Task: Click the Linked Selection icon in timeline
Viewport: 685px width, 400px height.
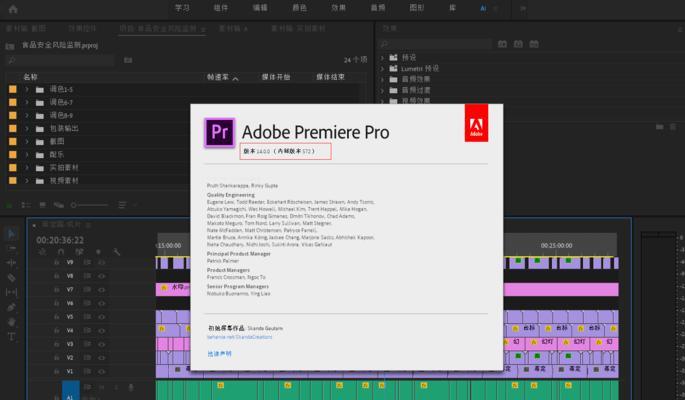Action: pyautogui.click(x=79, y=252)
